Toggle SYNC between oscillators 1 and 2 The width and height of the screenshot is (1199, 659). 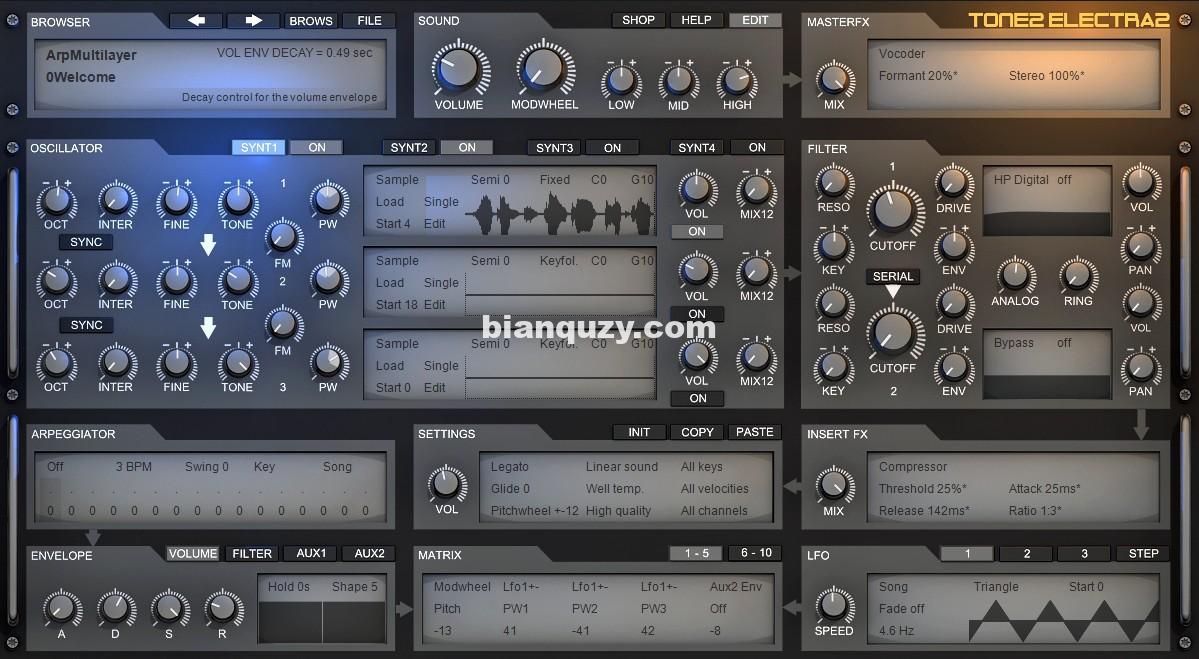point(86,242)
